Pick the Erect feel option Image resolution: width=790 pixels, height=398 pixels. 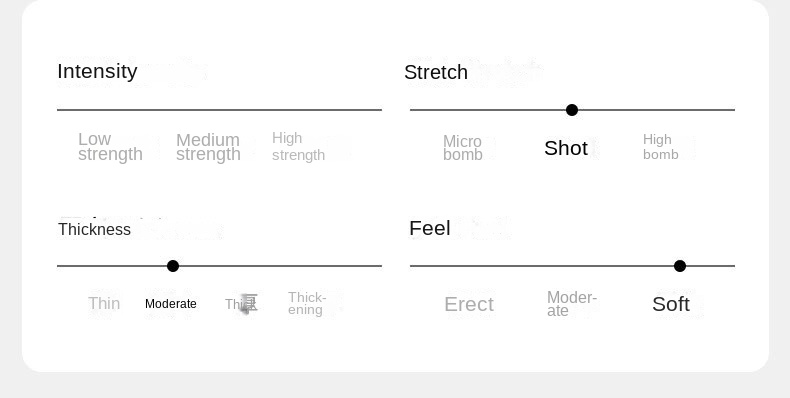(469, 304)
